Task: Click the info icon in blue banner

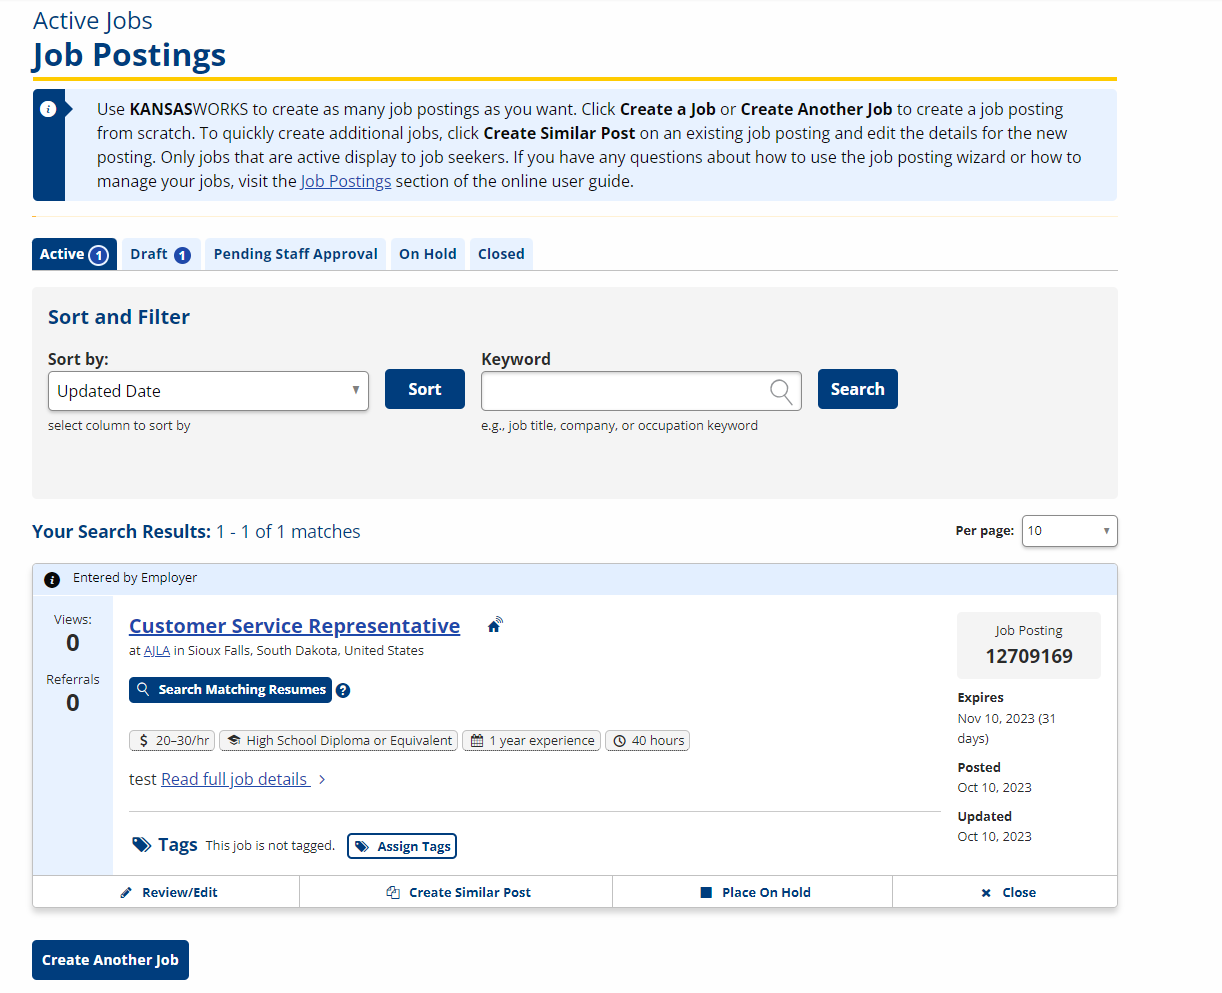Action: coord(48,109)
